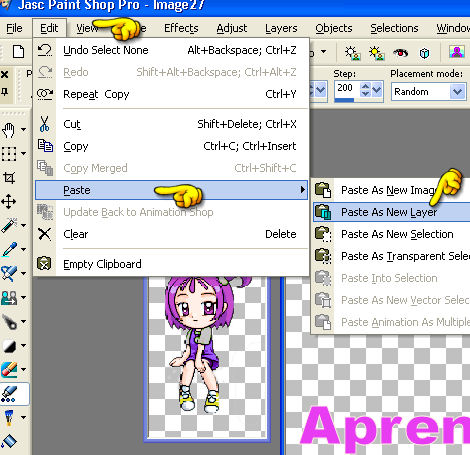The height and width of the screenshot is (455, 470).
Task: Click the Undo arrow icon in Edit menu
Action: point(45,50)
